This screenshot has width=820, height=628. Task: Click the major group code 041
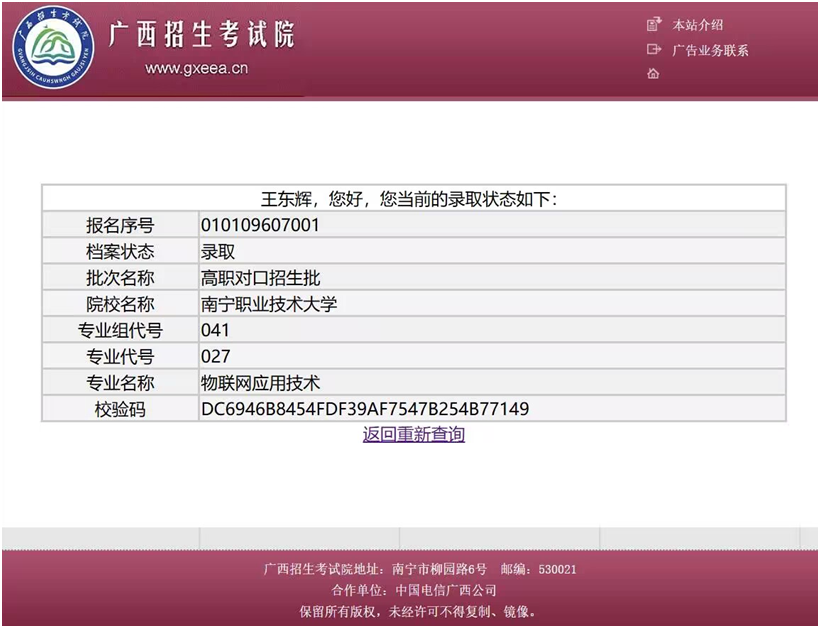[x=215, y=330]
